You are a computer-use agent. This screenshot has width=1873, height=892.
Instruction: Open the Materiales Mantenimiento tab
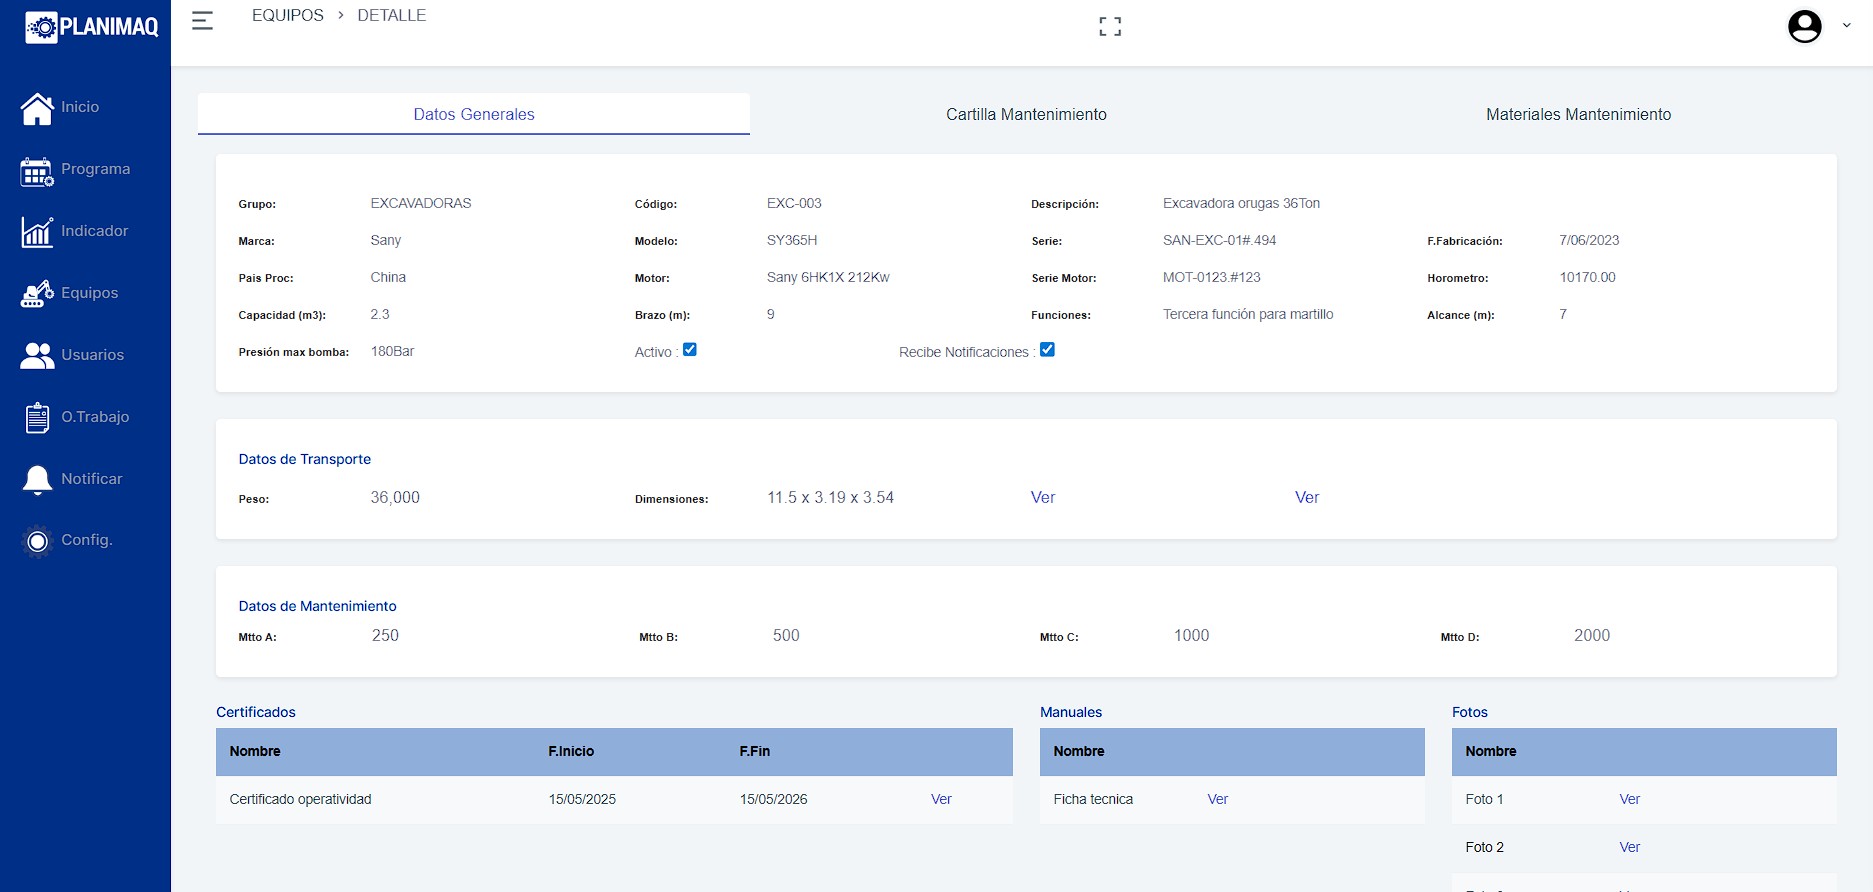[x=1578, y=114]
